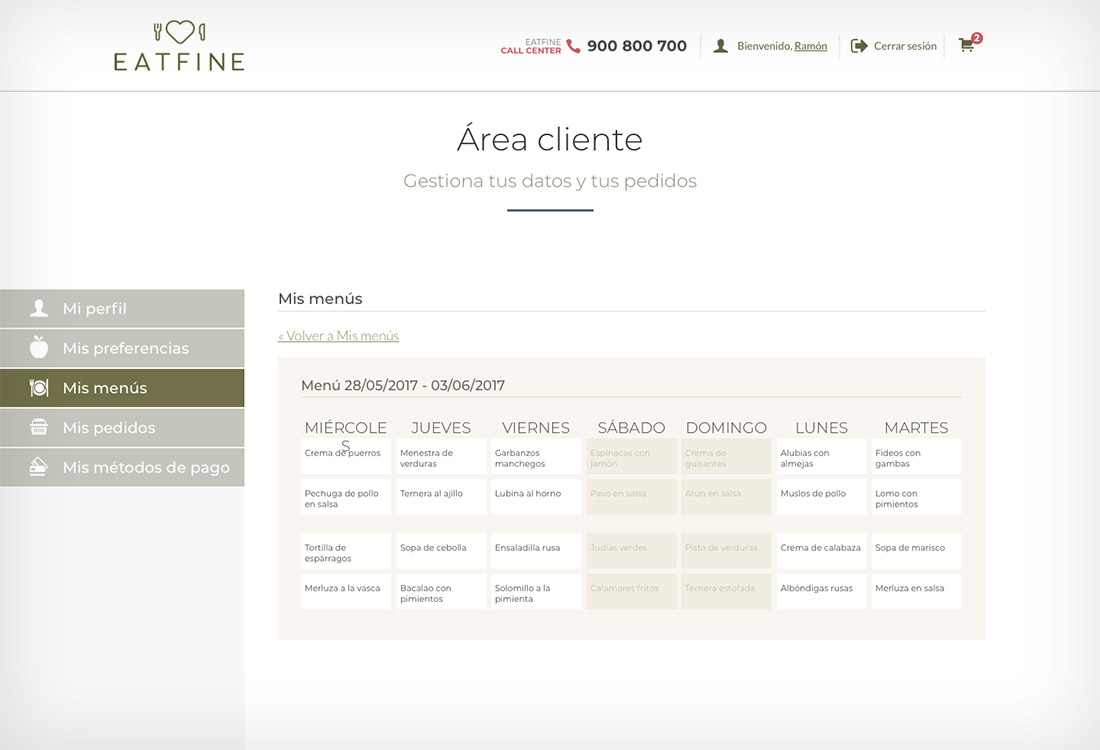Click the card icon in Mis métodos de pago
This screenshot has width=1100, height=750.
click(39, 467)
